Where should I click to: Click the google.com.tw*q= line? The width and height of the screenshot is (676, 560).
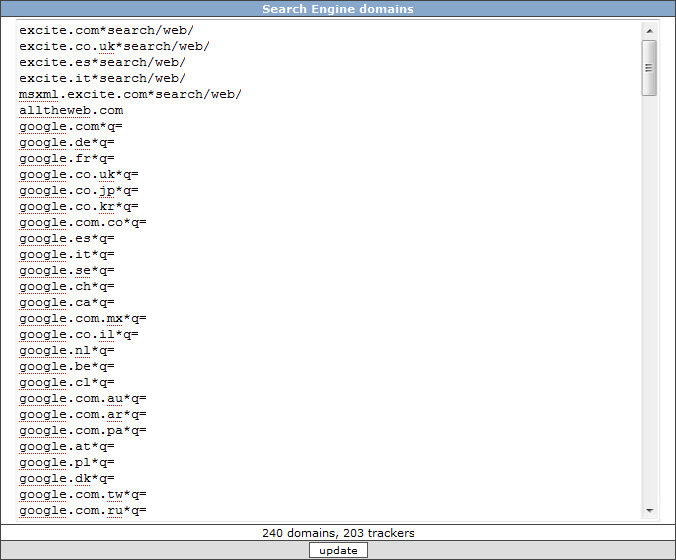(83, 494)
